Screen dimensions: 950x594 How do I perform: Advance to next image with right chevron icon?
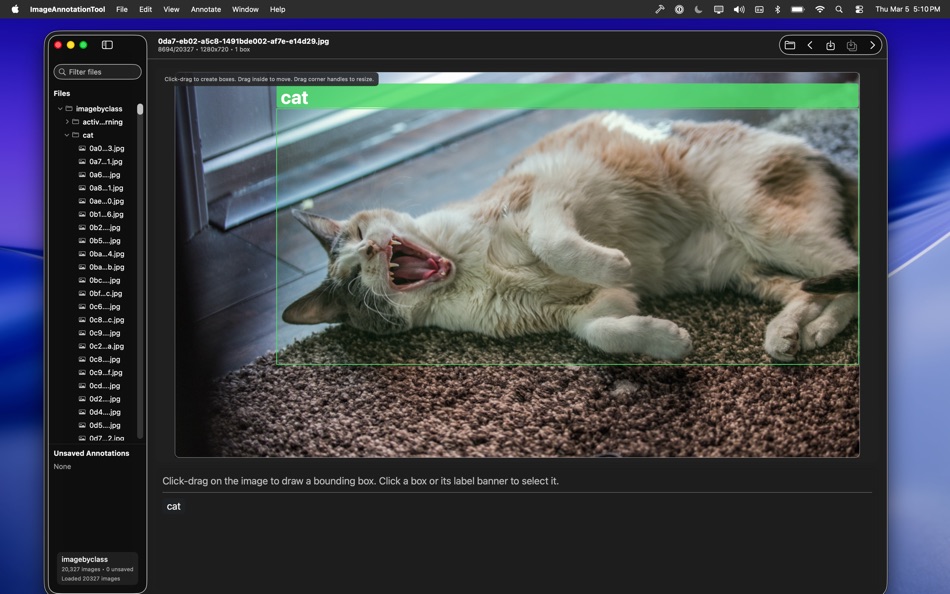tap(871, 45)
